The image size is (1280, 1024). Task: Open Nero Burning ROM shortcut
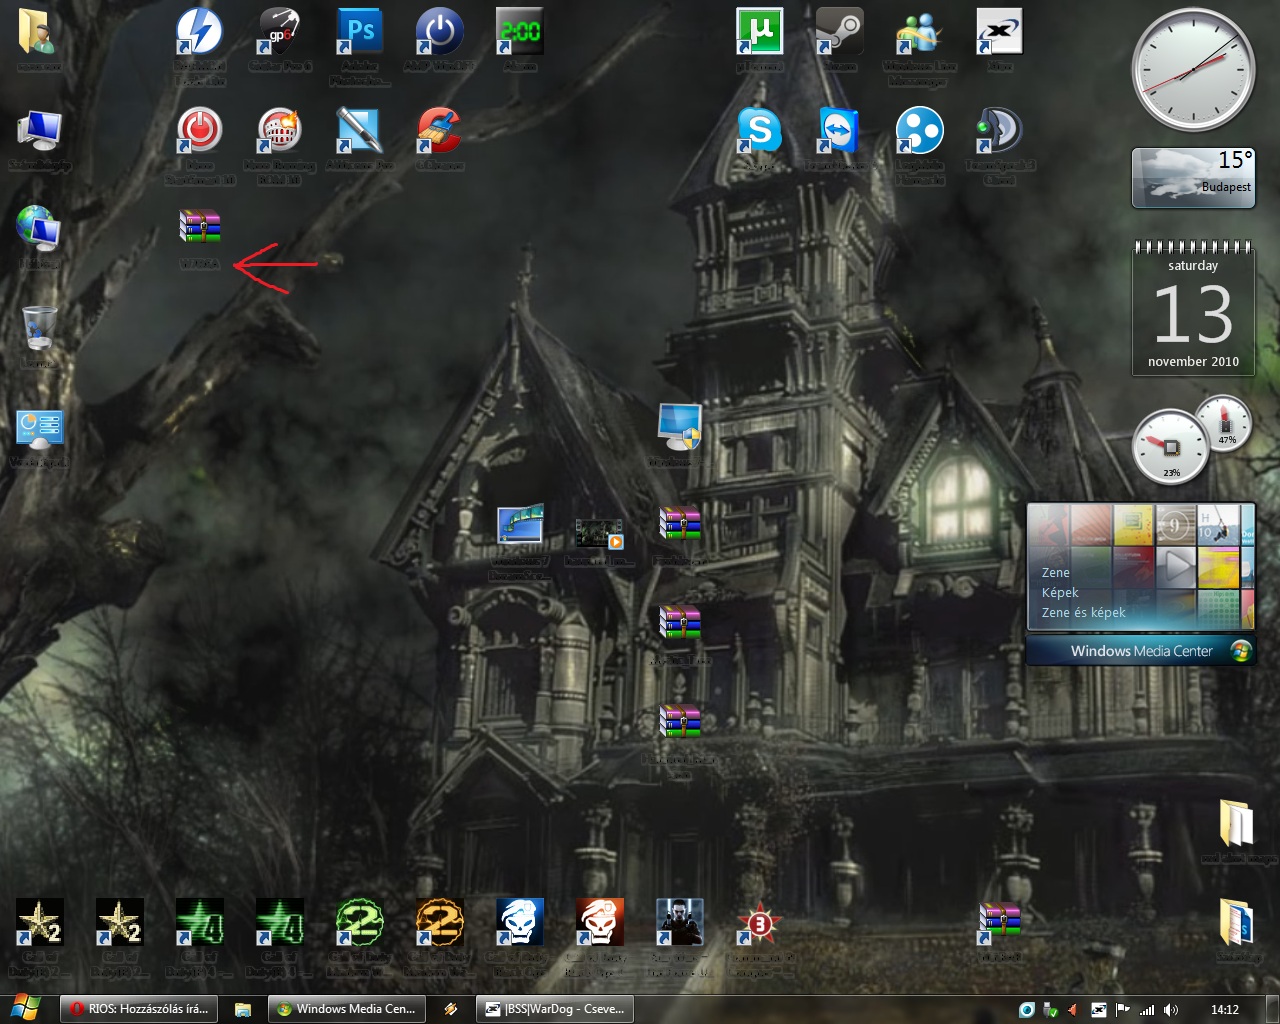279,130
